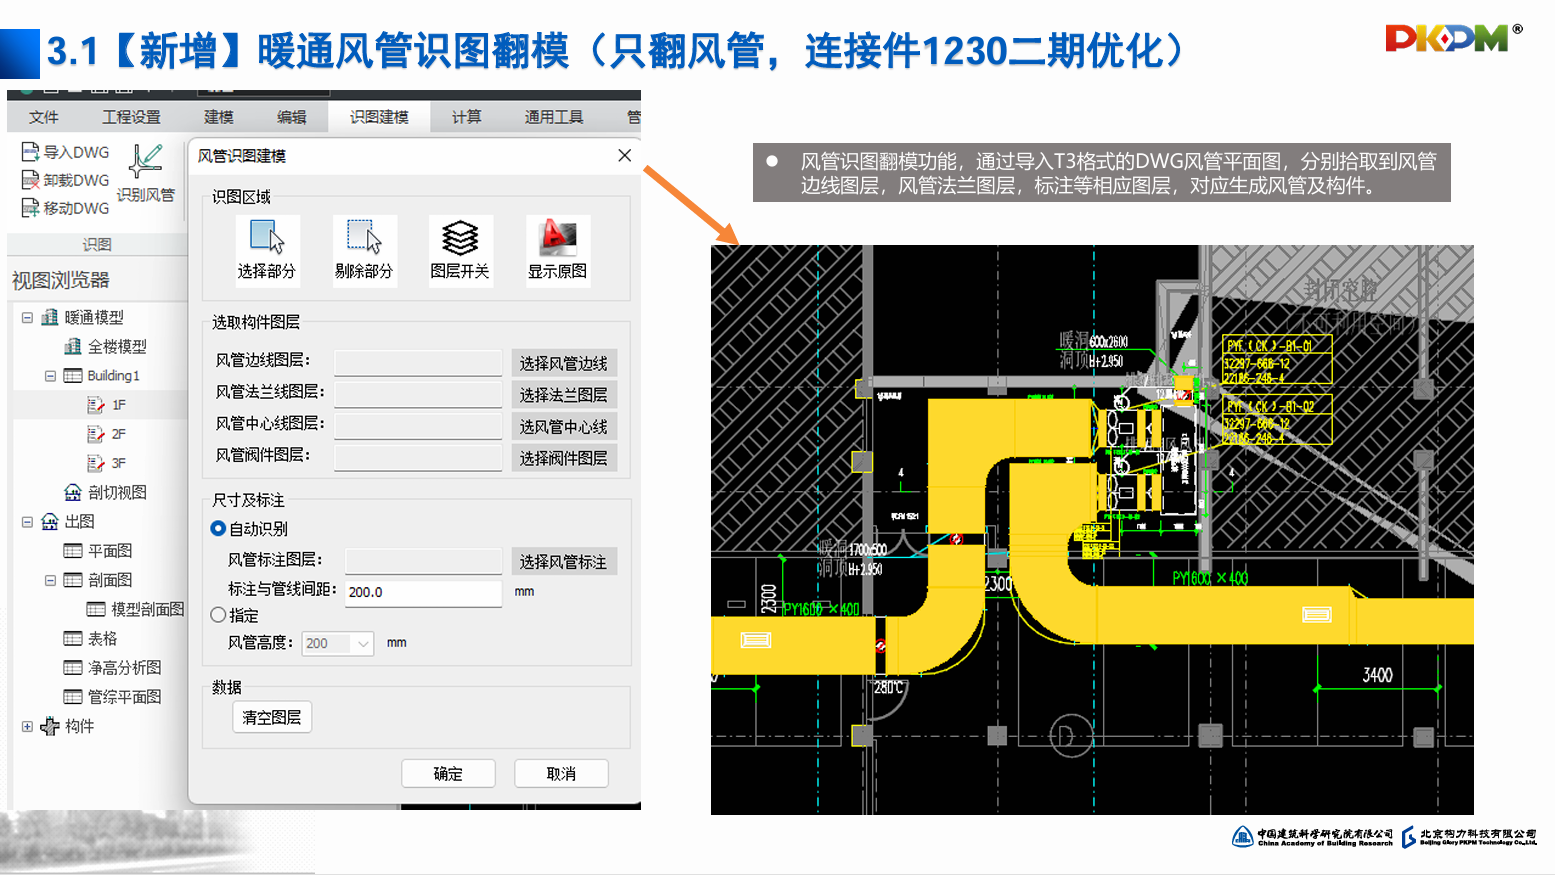
Task: Click the 选择风管标注 button
Action: point(564,562)
